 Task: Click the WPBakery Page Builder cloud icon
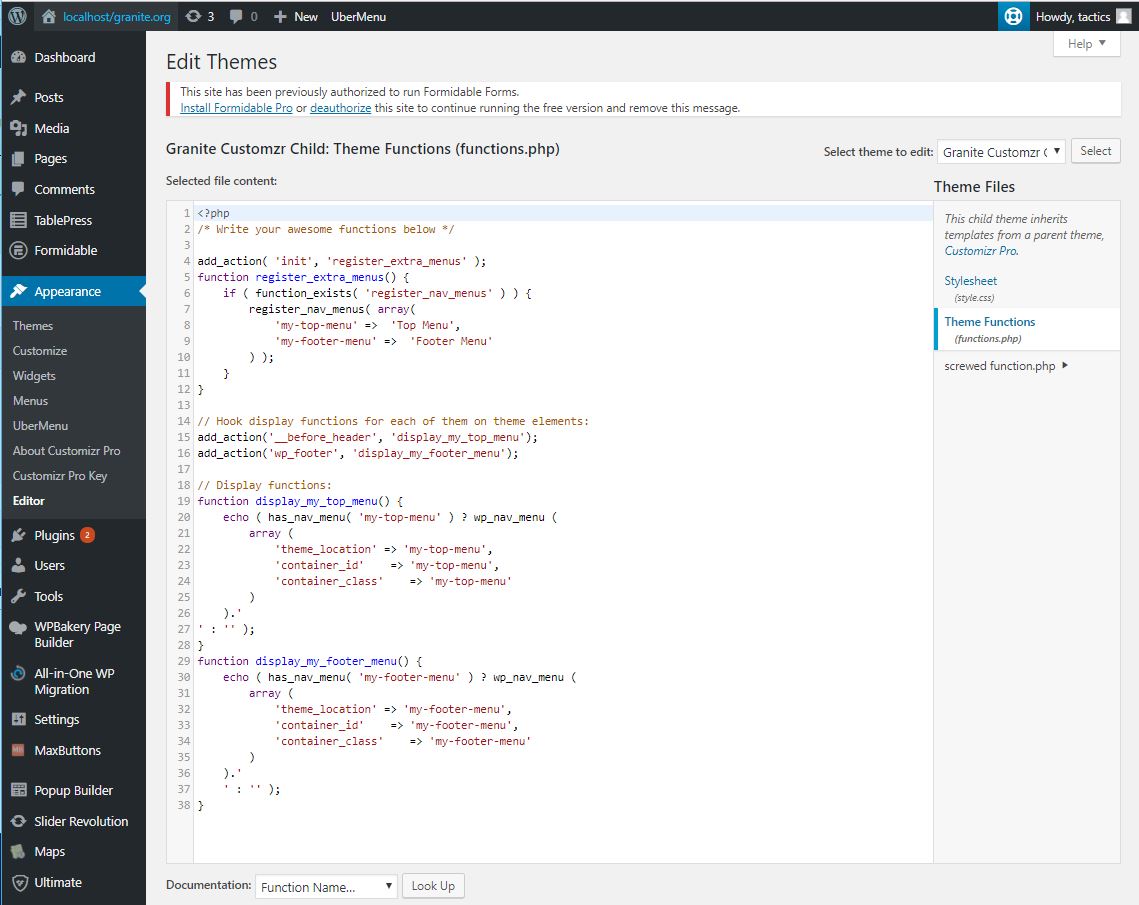[19, 628]
